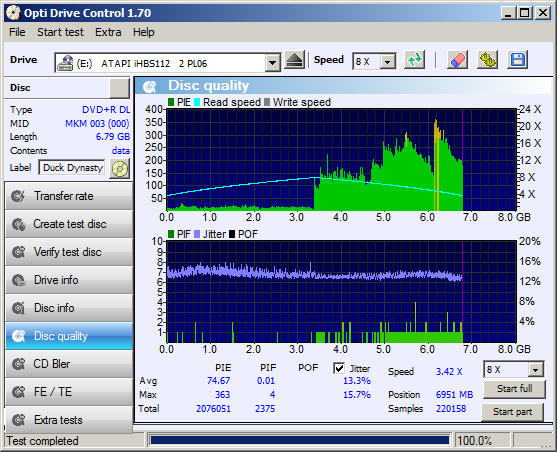Click the Start part button
The height and width of the screenshot is (452, 557).
(513, 412)
